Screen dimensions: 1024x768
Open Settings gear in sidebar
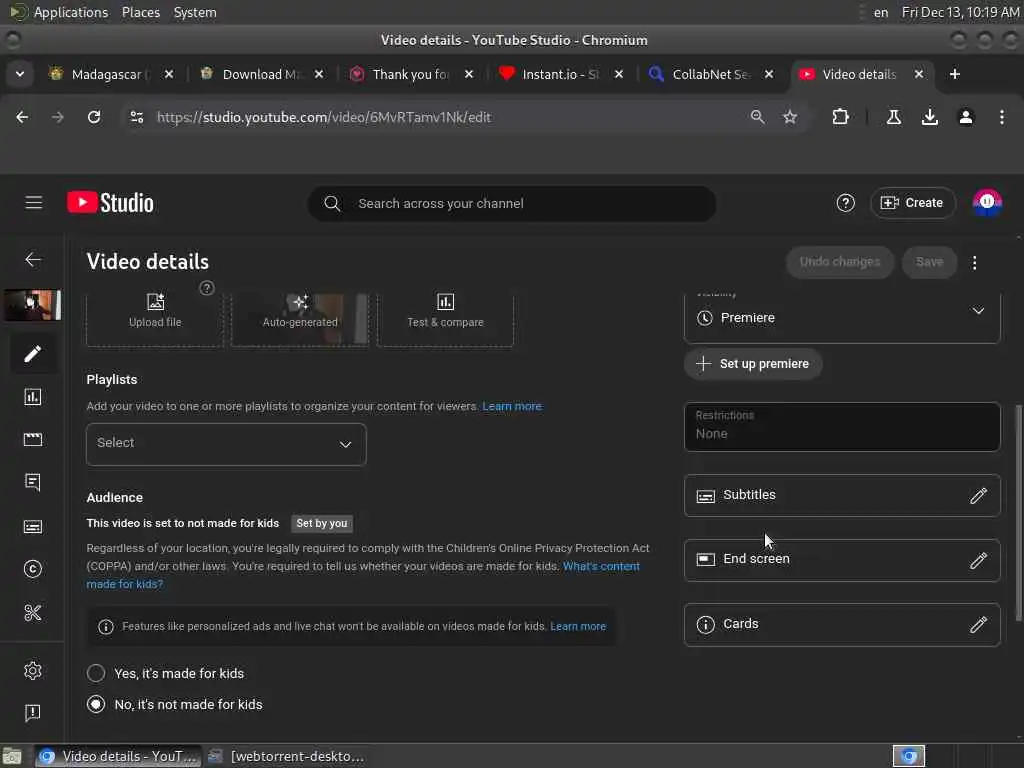click(33, 671)
